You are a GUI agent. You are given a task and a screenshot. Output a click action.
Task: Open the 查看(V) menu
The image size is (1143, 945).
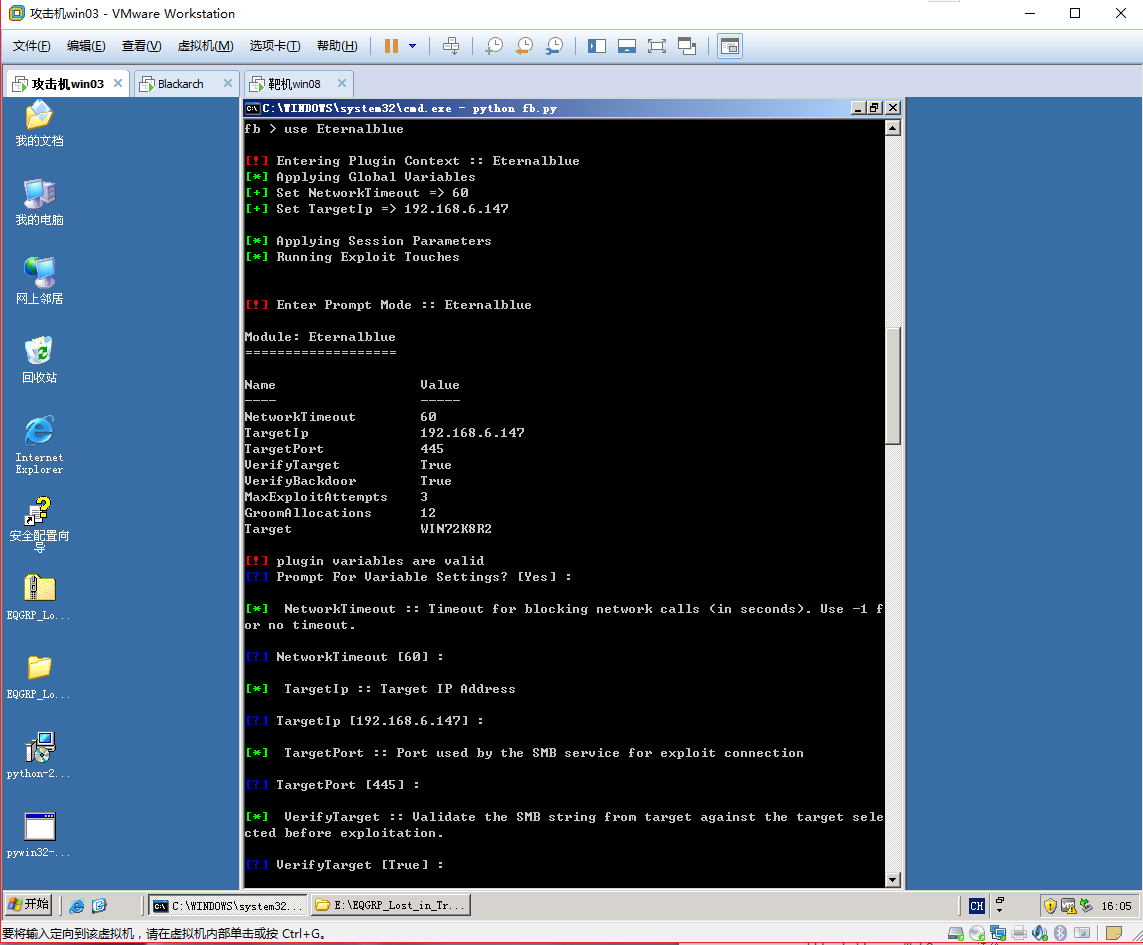click(x=141, y=46)
